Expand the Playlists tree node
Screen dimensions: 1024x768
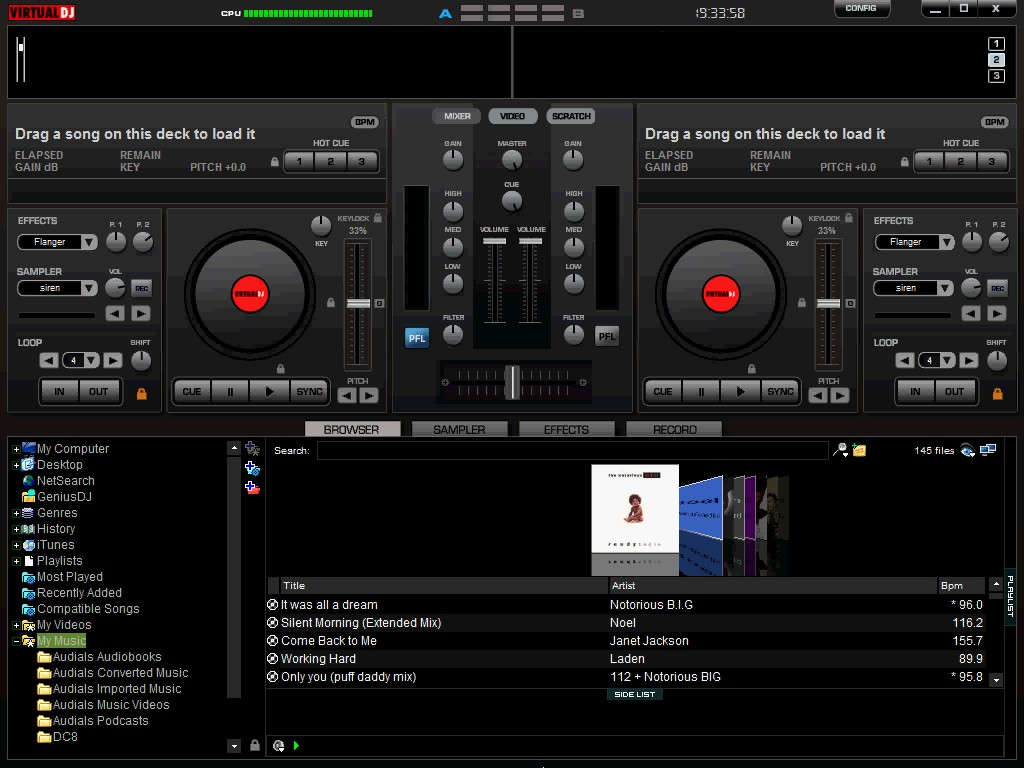tap(16, 561)
